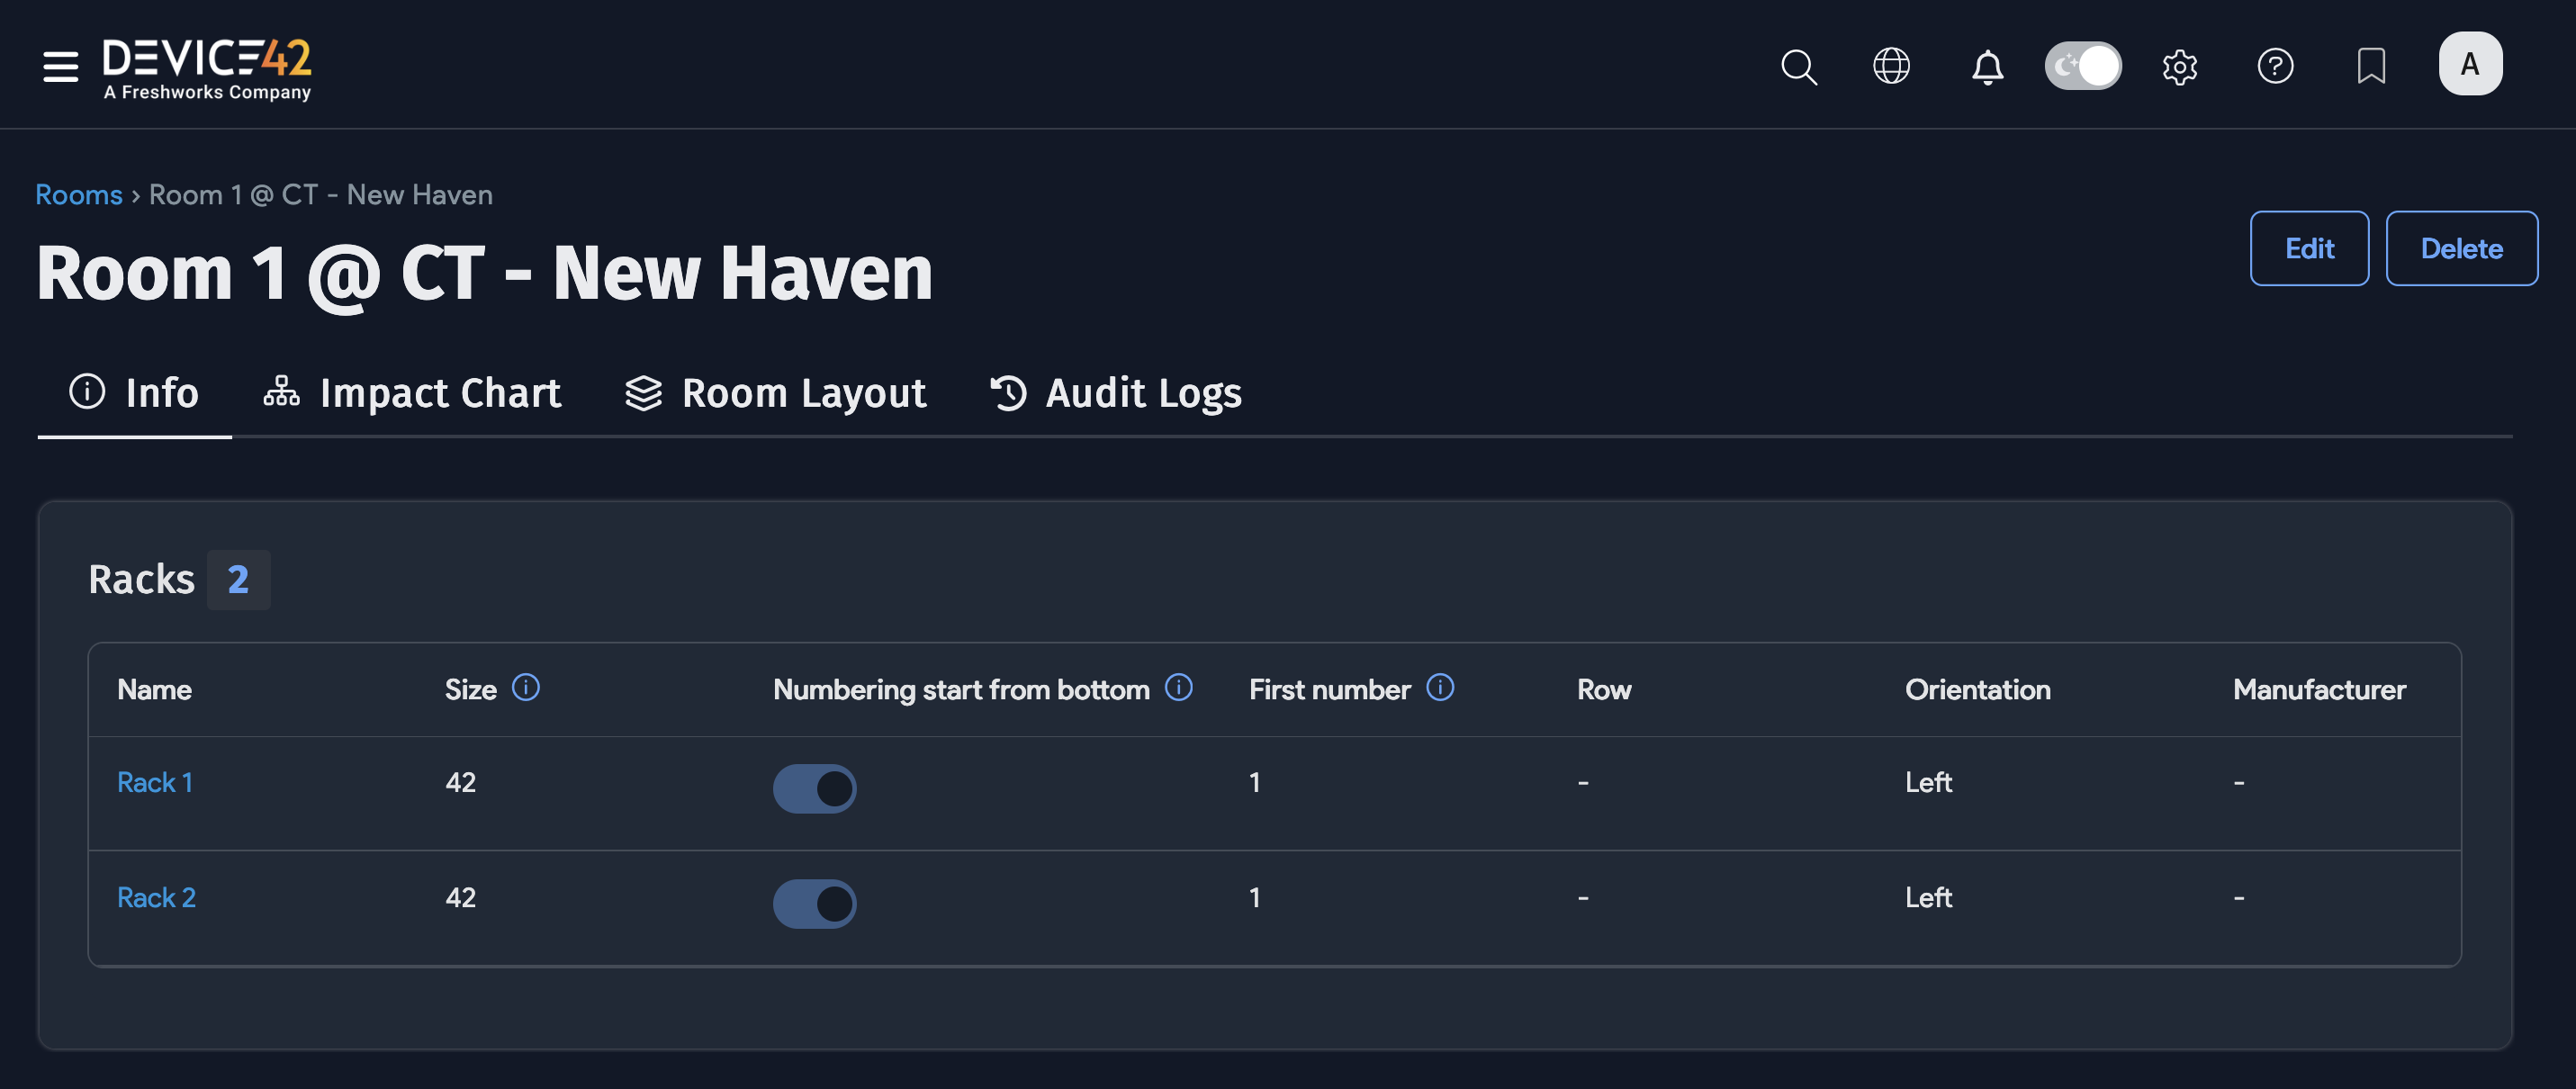The image size is (2576, 1089).
Task: Toggle Rack 1 numbering from bottom switch
Action: coord(814,789)
